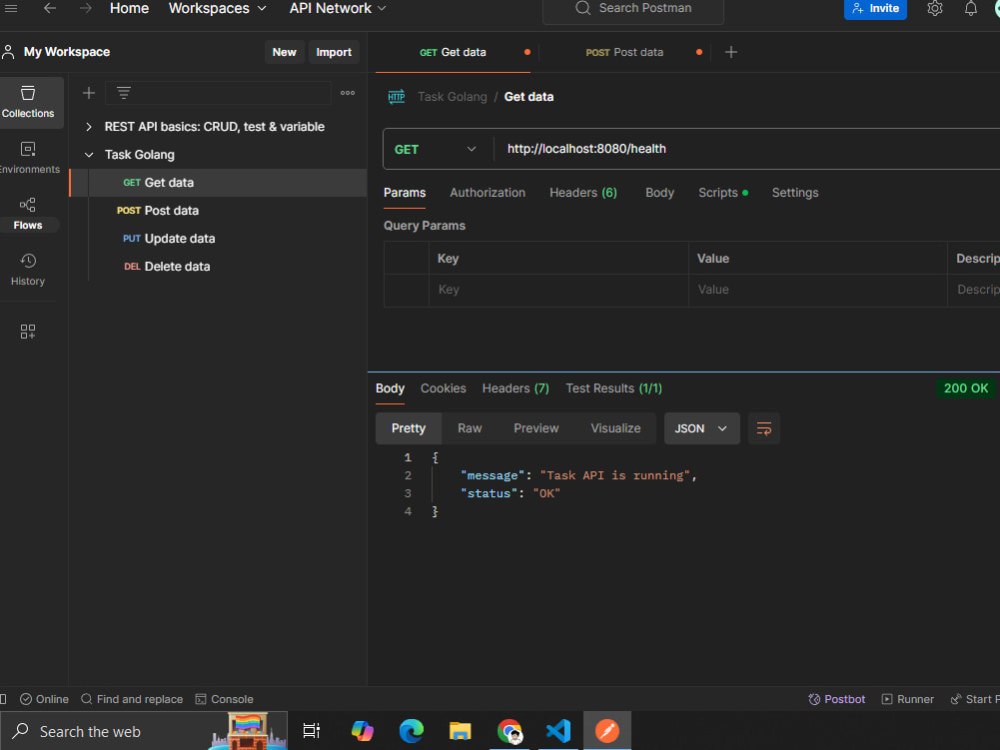
Task: Launch Copilot from the taskbar
Action: pyautogui.click(x=362, y=731)
